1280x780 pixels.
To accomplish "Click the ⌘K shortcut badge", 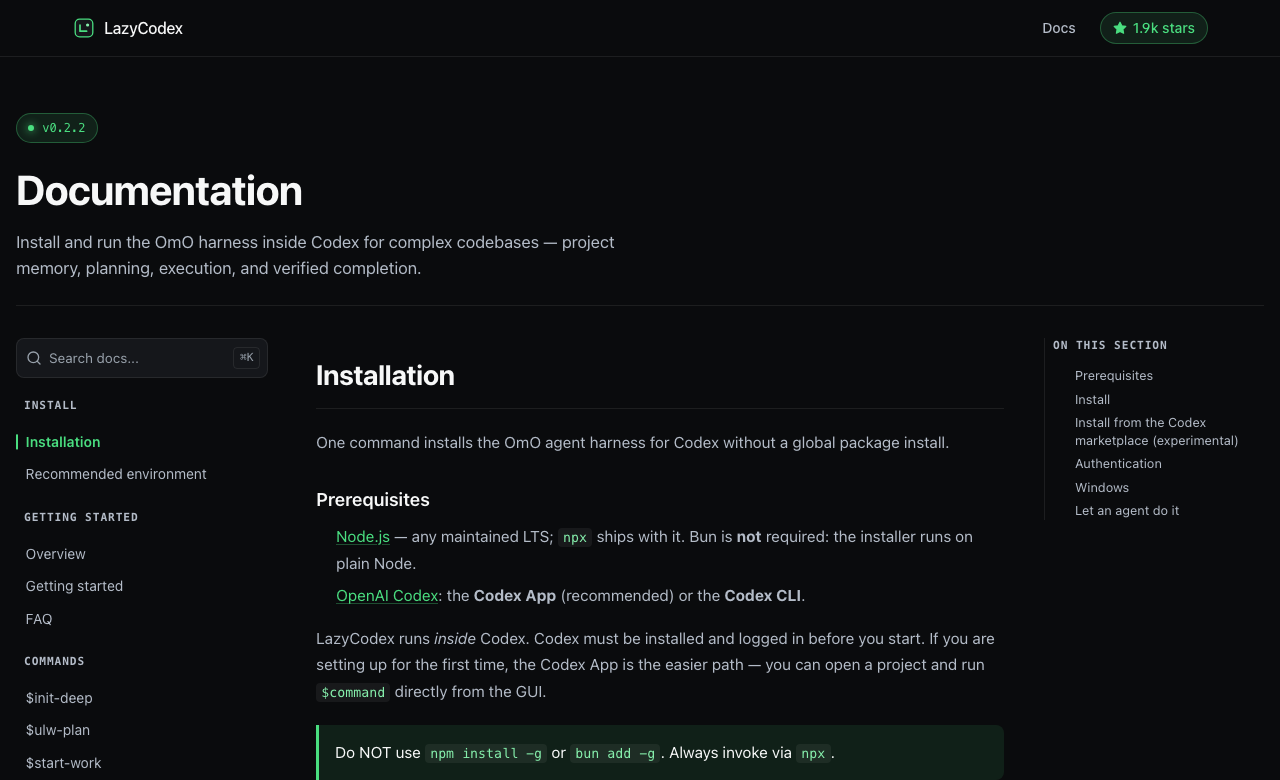I will pos(246,357).
